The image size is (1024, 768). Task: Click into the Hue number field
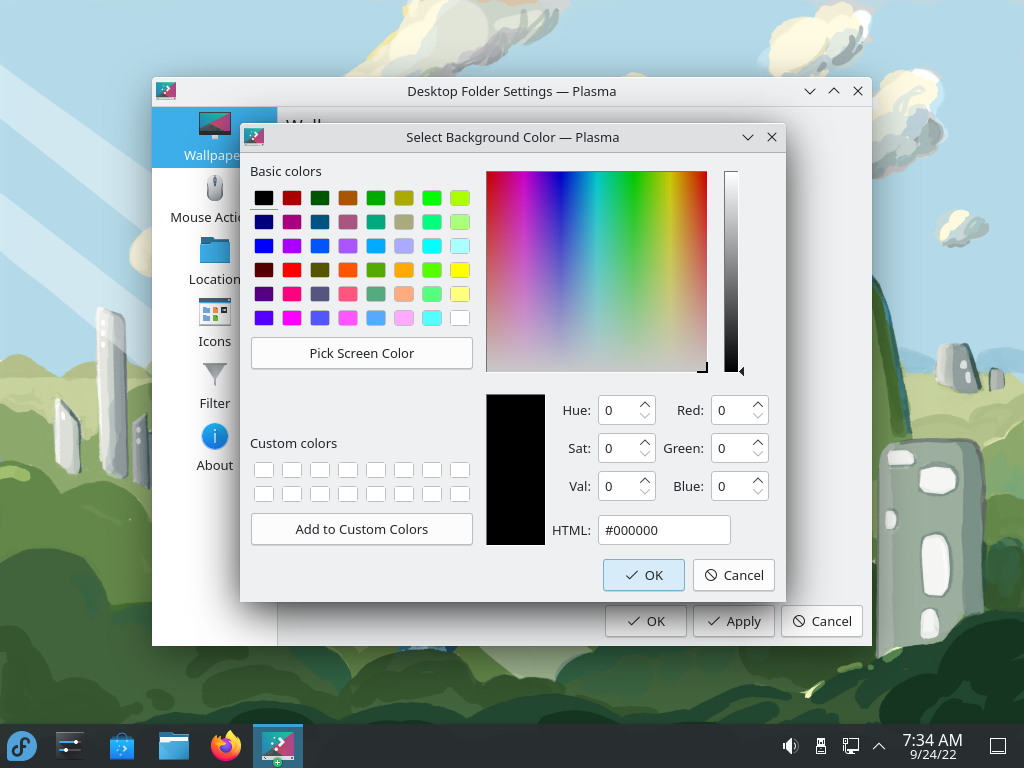click(x=617, y=411)
